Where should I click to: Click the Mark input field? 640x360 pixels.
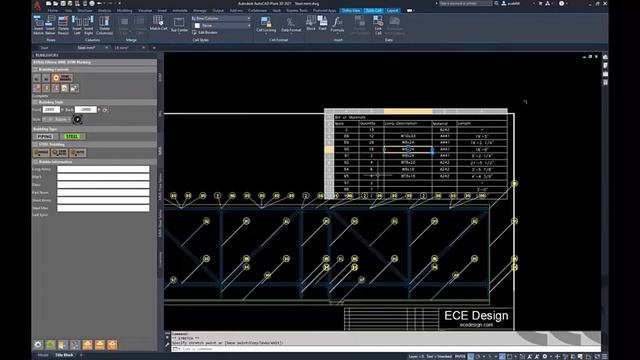click(x=103, y=177)
